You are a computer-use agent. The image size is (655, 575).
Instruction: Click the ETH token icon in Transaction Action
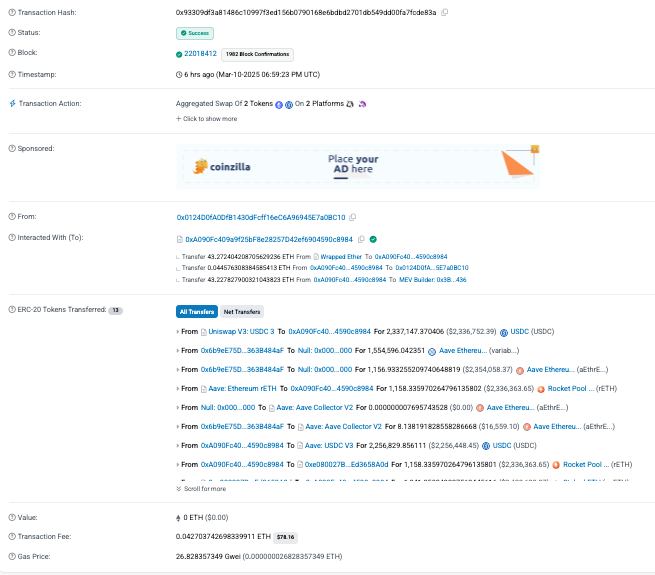coord(279,105)
